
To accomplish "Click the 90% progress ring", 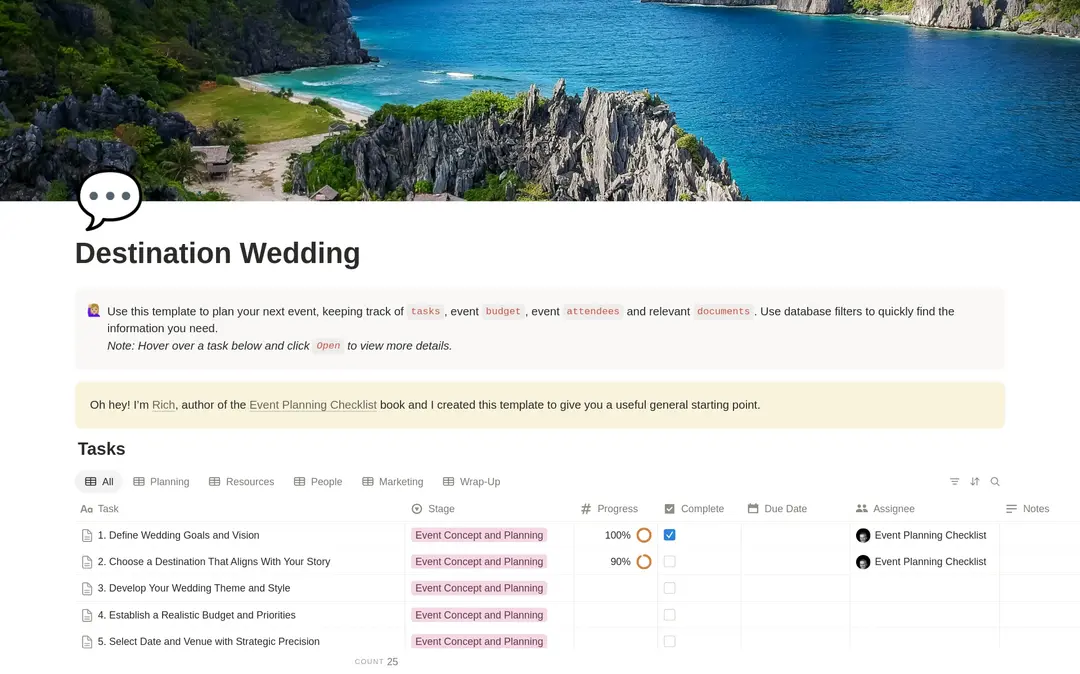I will point(644,562).
